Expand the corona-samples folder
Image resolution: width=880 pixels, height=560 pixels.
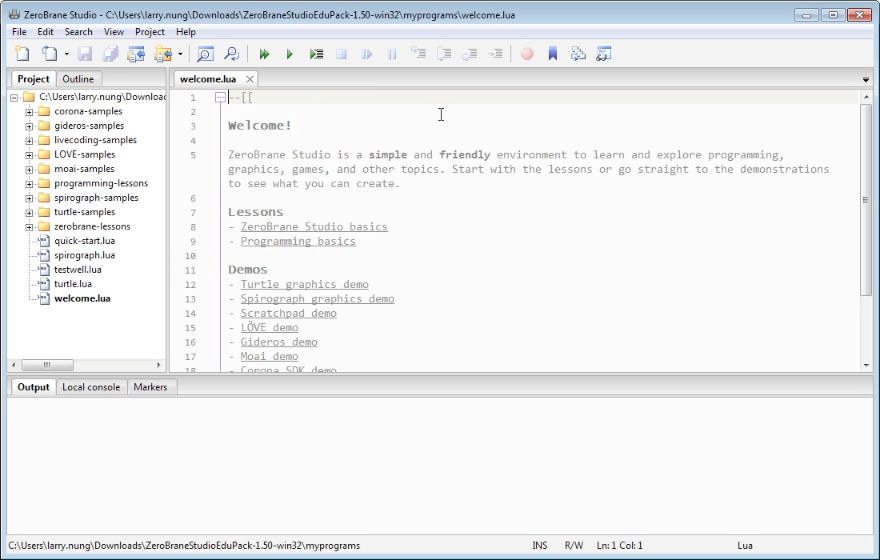[x=29, y=112]
